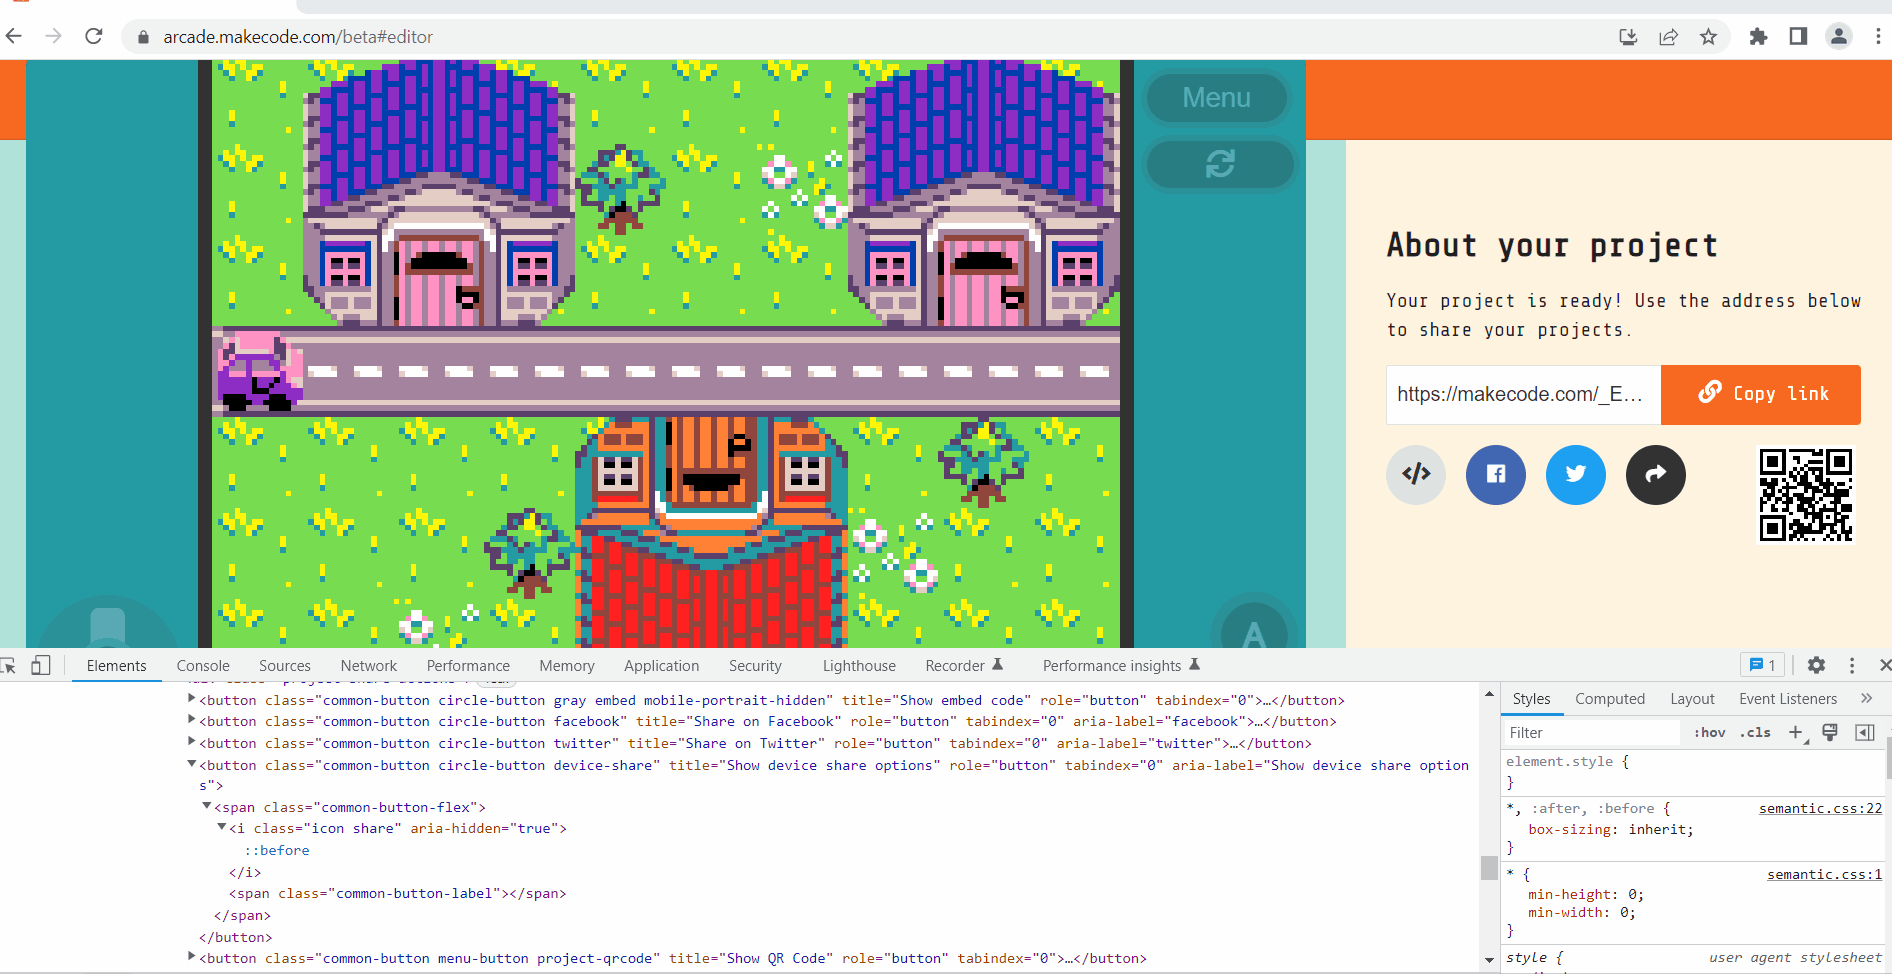Toggle the .cls class editor button
Image resolution: width=1892 pixels, height=974 pixels.
pyautogui.click(x=1755, y=733)
